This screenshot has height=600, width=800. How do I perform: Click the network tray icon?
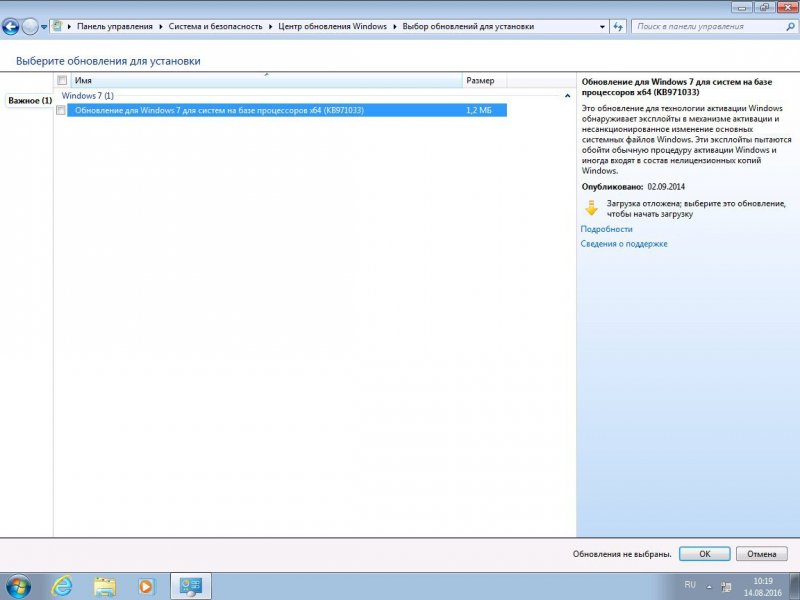[x=727, y=587]
